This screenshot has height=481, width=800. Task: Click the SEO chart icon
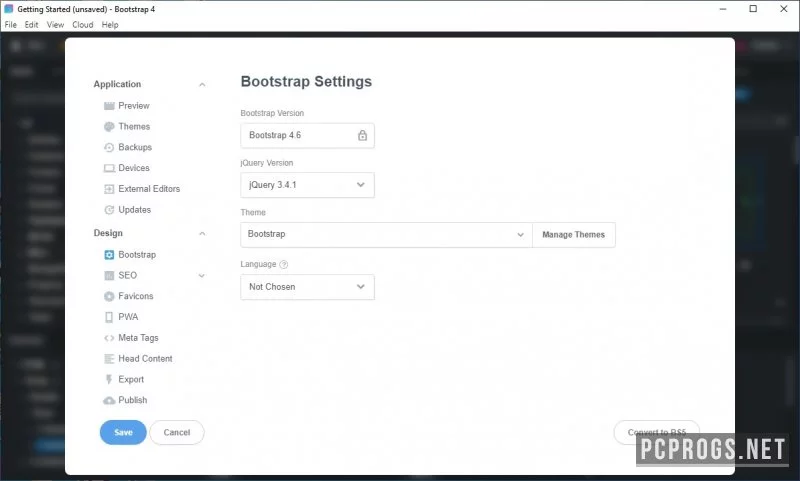click(109, 275)
